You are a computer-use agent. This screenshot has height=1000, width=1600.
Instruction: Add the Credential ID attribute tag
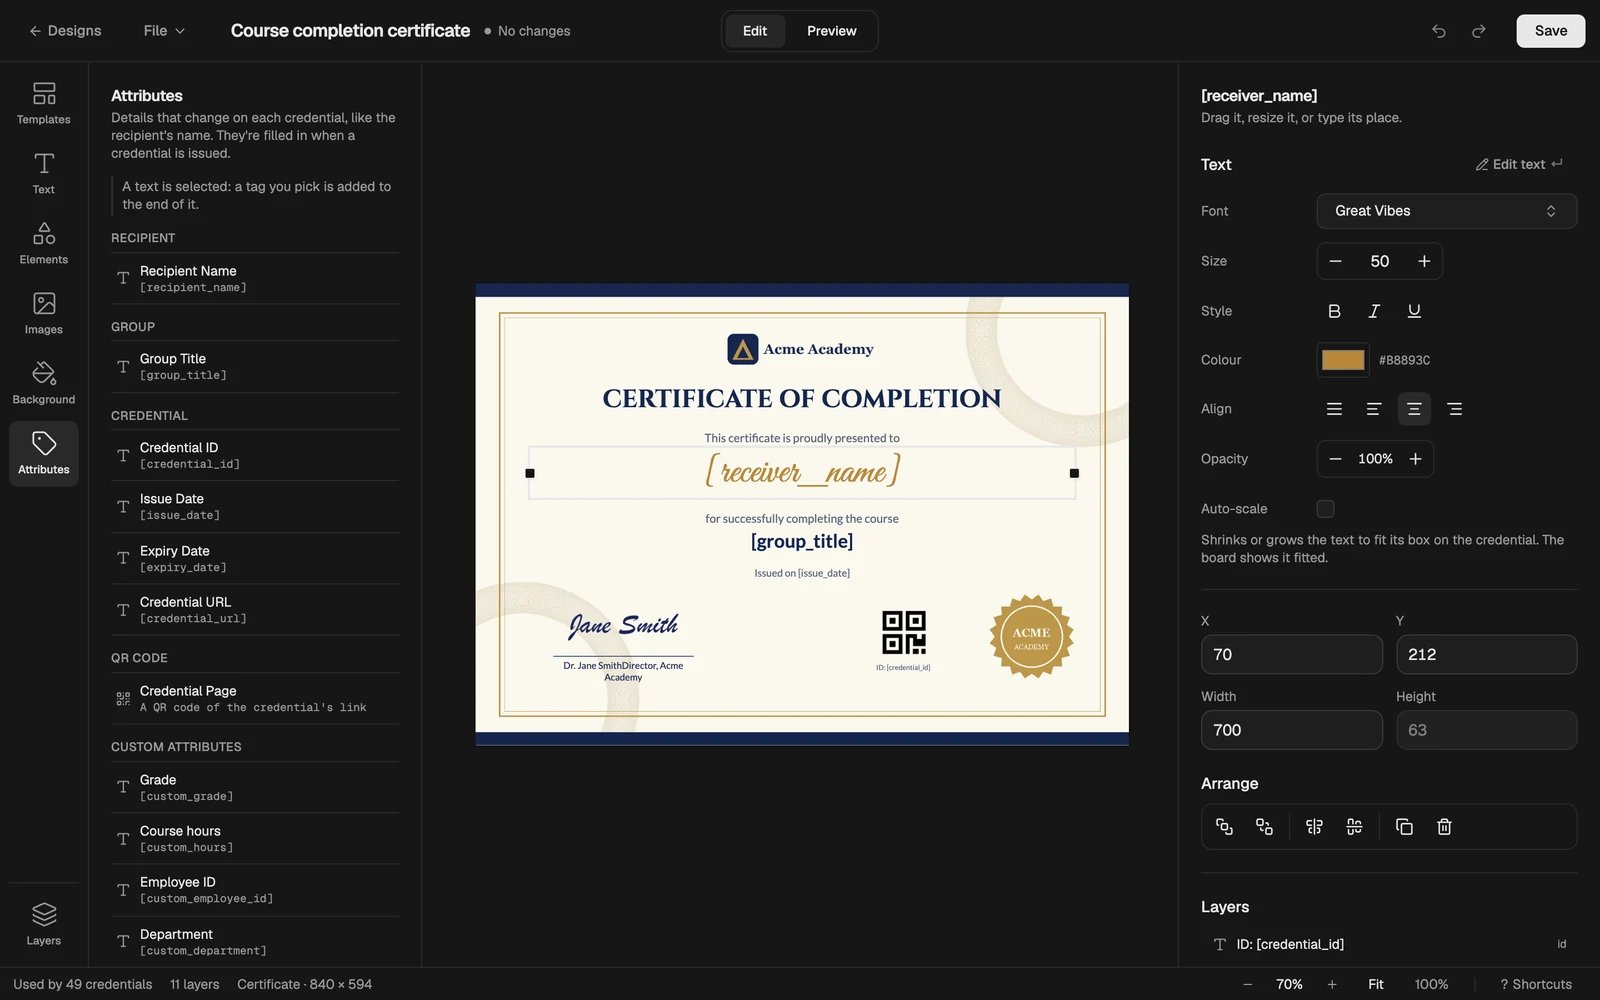pos(255,455)
